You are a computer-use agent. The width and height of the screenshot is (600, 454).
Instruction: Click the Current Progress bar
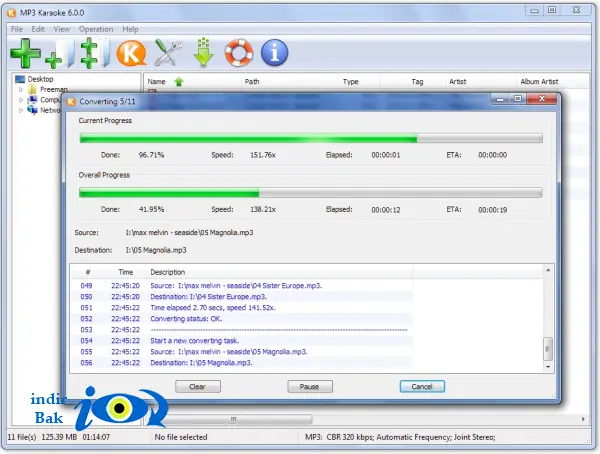click(311, 138)
